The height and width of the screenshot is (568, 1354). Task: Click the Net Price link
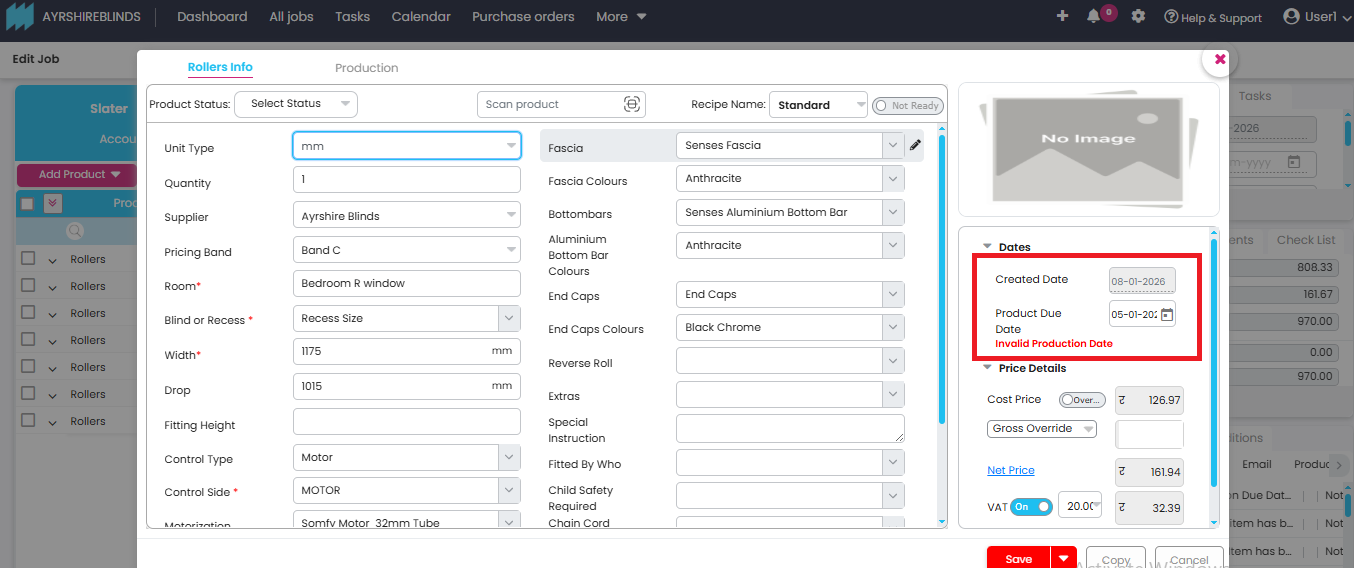pos(1010,471)
